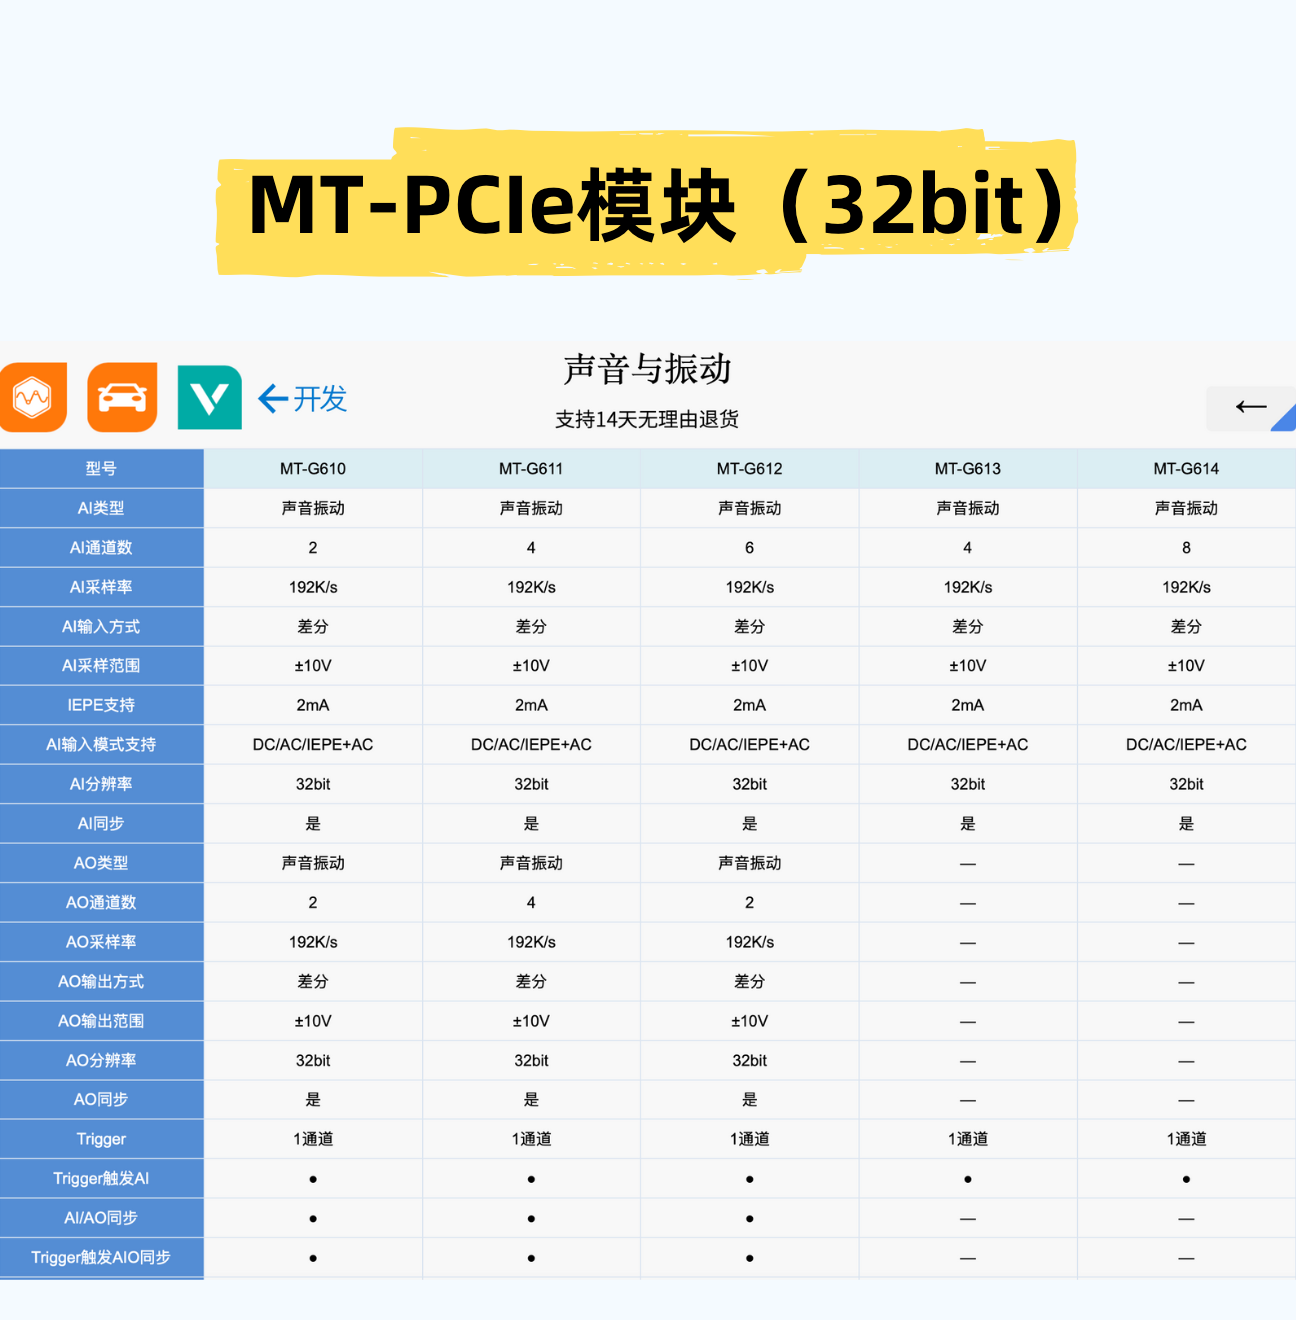
Task: Open the orange car icon
Action: [122, 397]
